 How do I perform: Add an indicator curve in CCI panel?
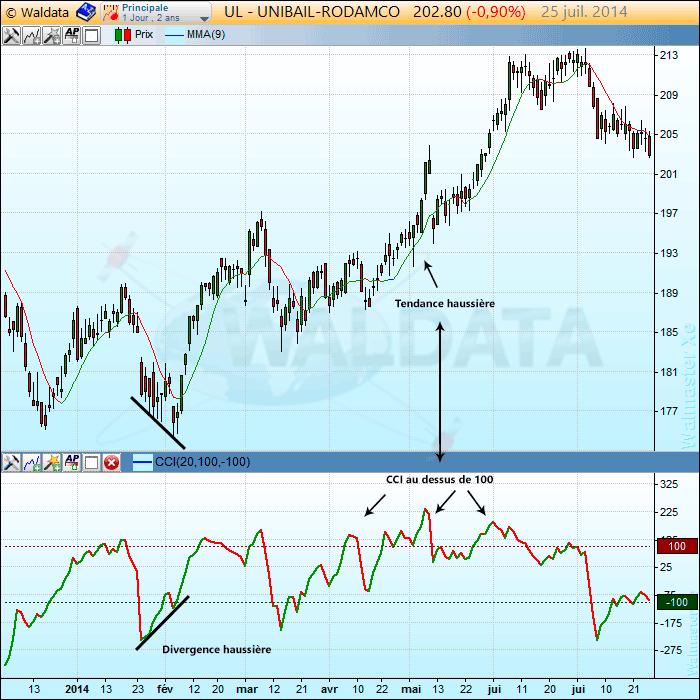point(31,462)
